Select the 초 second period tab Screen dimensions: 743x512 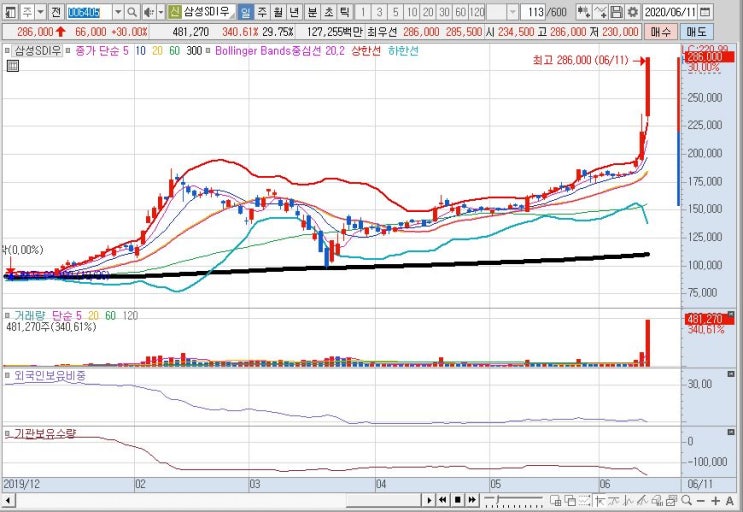pyautogui.click(x=328, y=12)
